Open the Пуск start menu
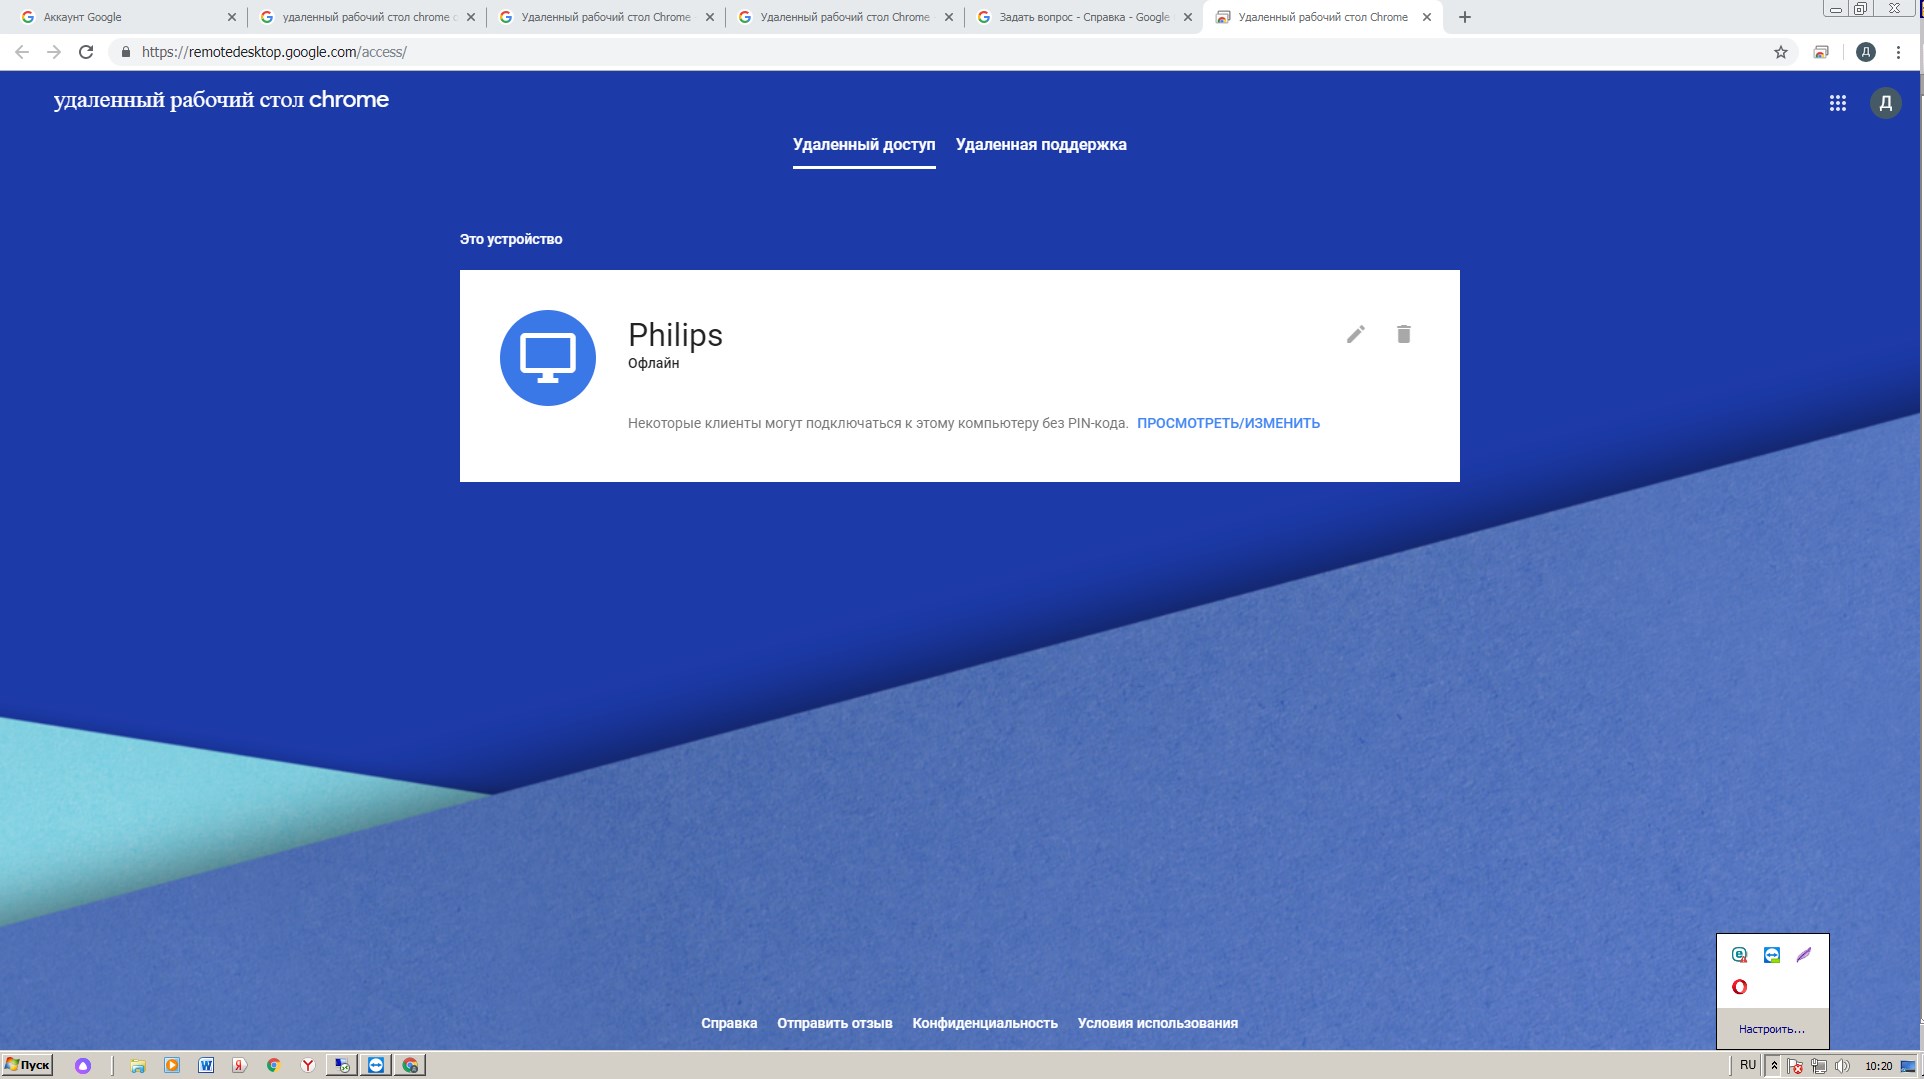The image size is (1924, 1079). 27,1066
